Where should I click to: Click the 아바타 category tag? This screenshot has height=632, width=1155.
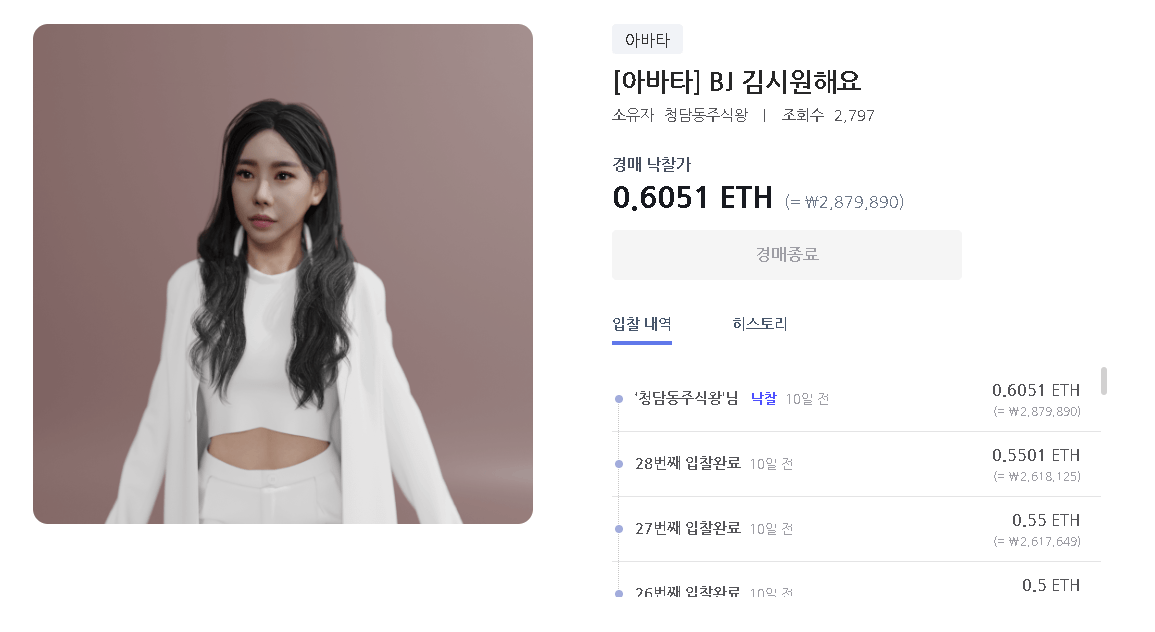coord(647,40)
